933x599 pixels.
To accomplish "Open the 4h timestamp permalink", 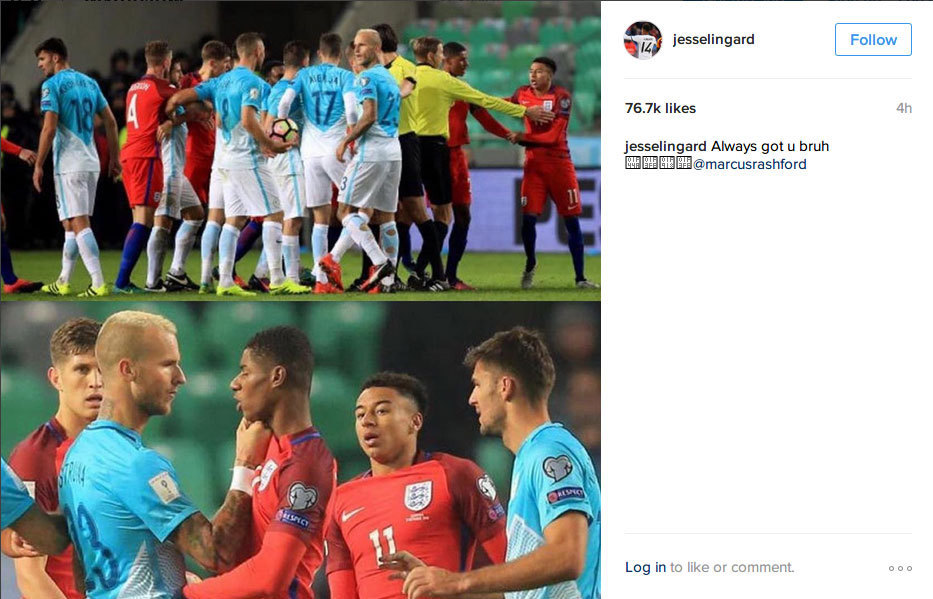I will (x=904, y=108).
